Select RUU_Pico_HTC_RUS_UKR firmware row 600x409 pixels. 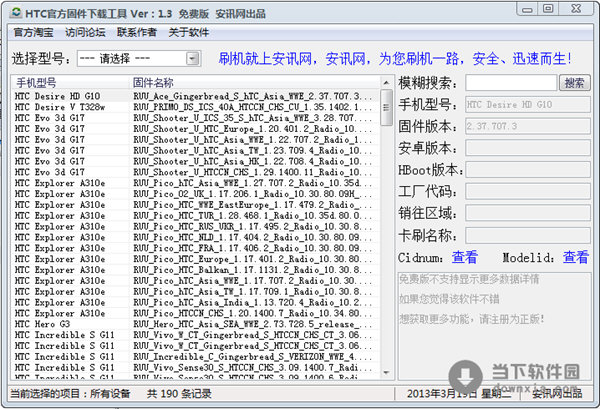[195, 226]
